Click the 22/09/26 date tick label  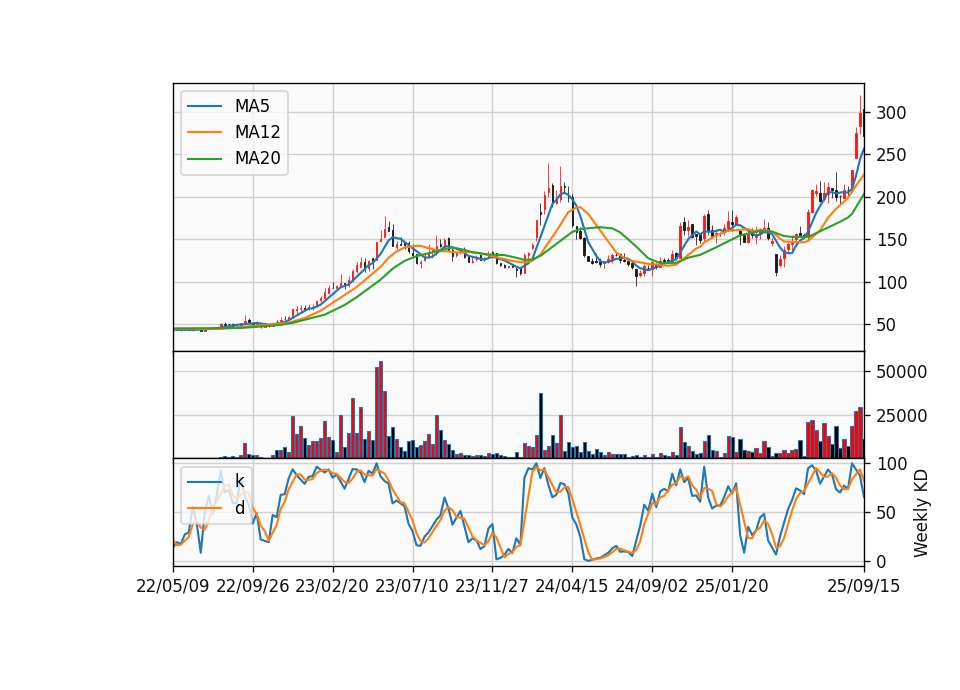pos(253,586)
